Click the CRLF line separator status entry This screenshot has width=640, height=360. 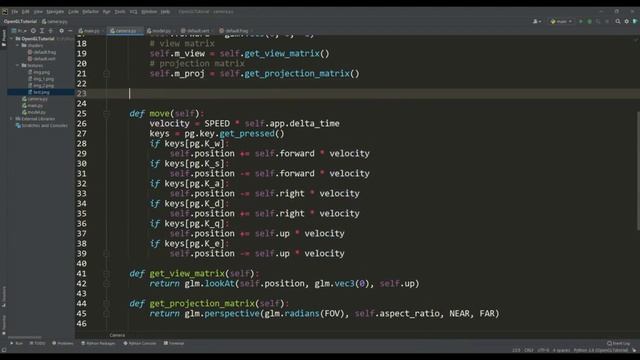coord(529,350)
